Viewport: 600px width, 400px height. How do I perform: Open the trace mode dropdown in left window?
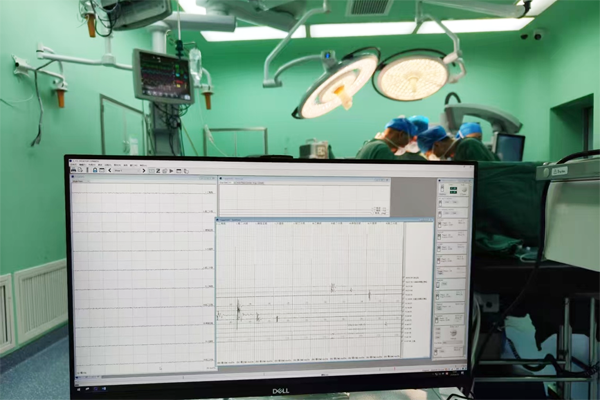(79, 181)
